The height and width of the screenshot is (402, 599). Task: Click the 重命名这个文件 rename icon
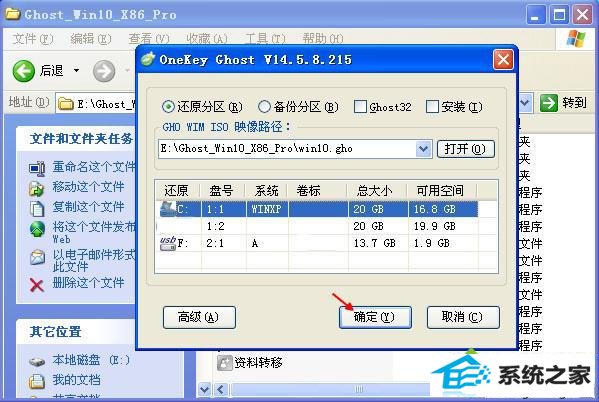pyautogui.click(x=37, y=168)
